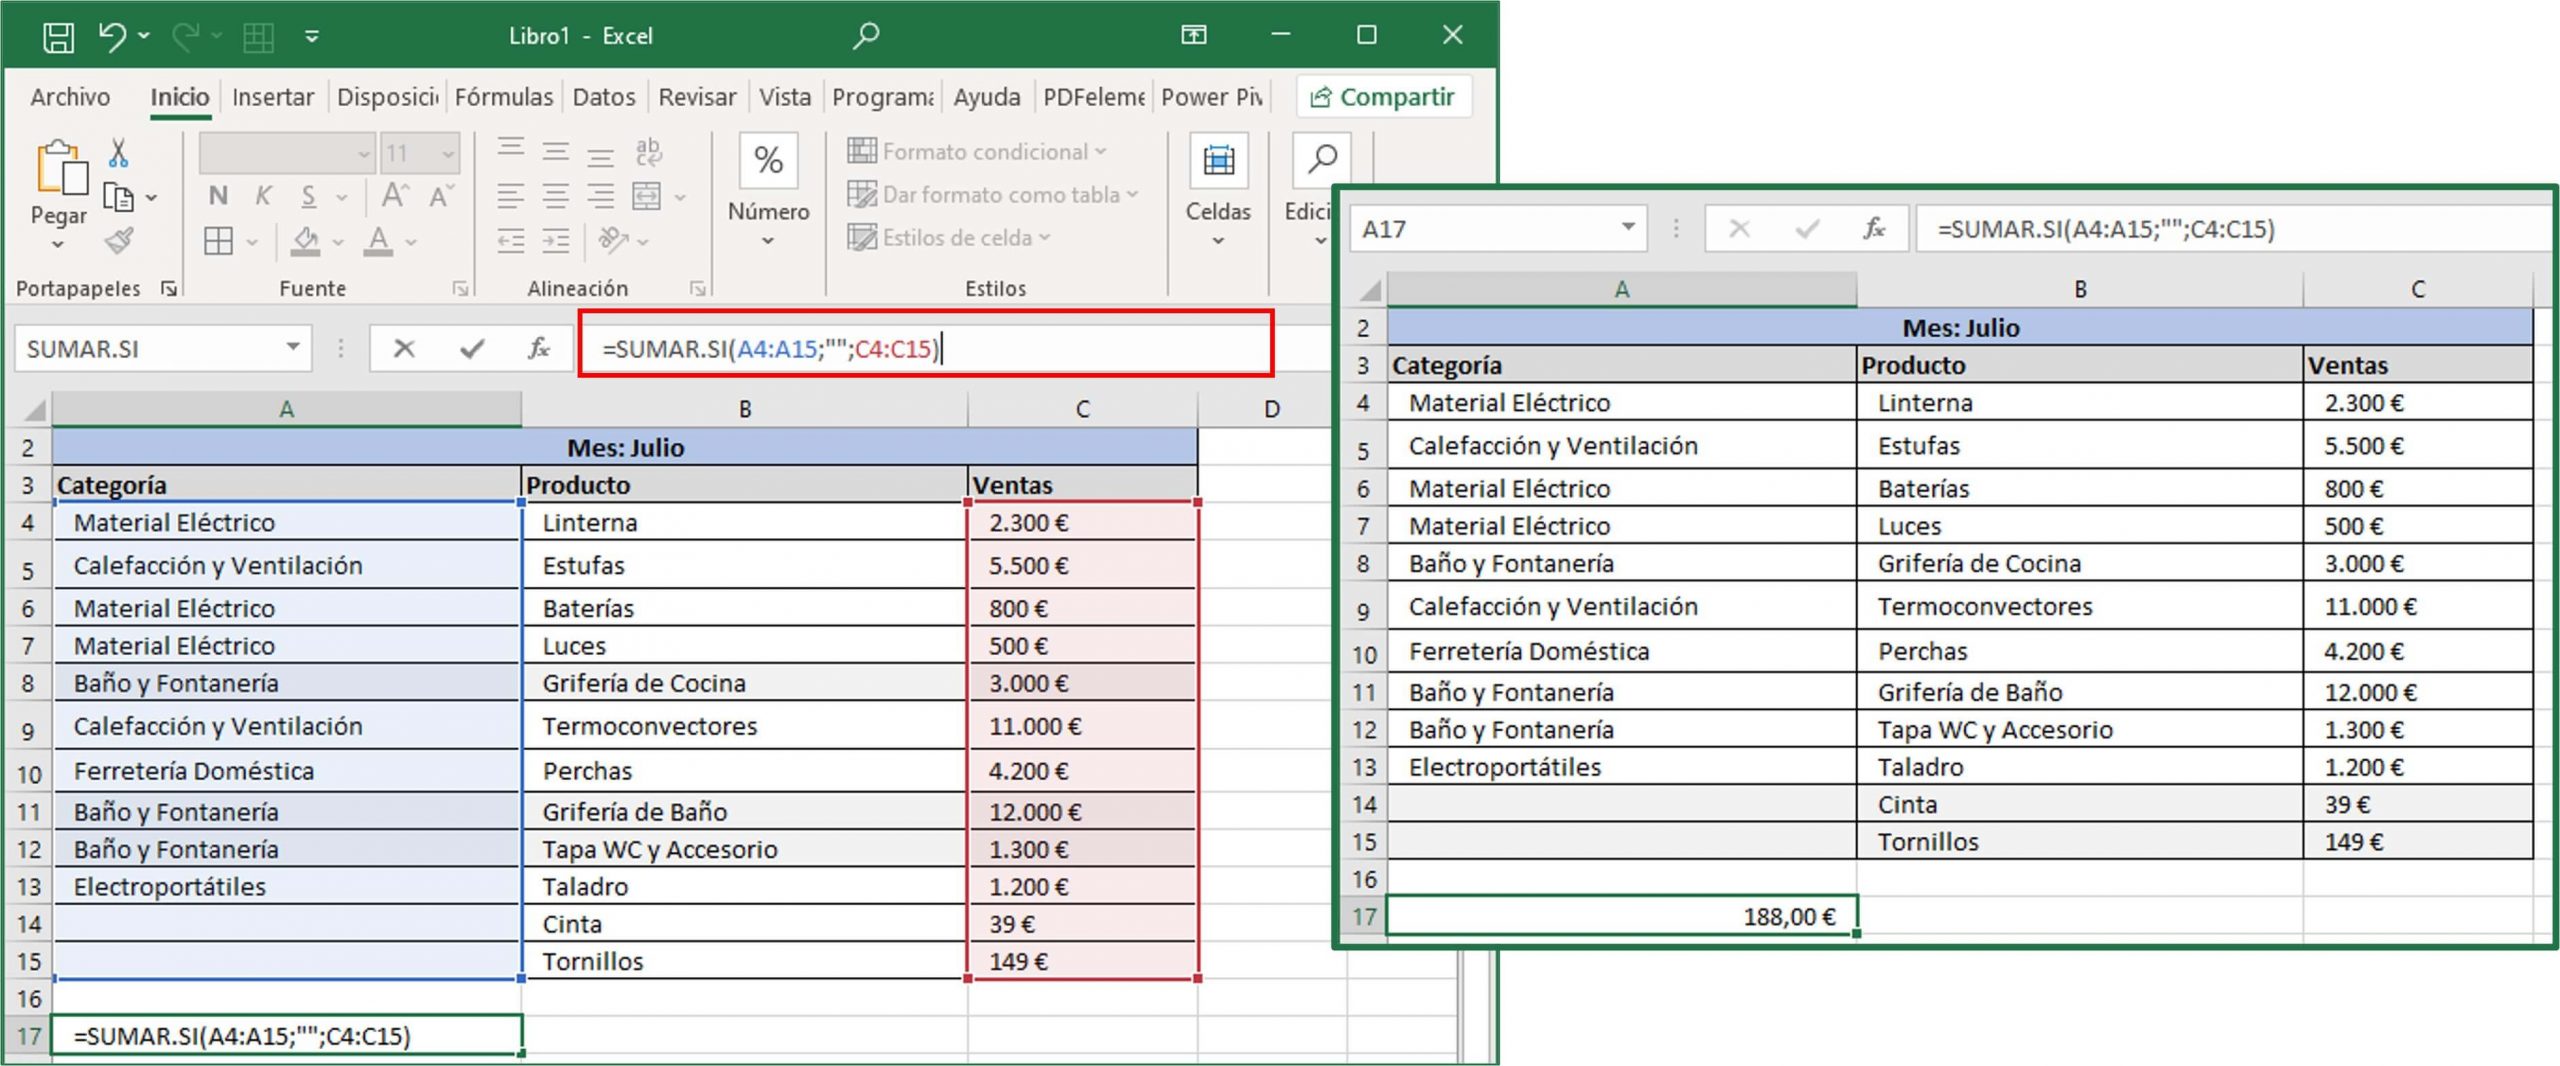This screenshot has height=1066, width=2560.
Task: Expand the Pegar dropdown arrow
Action: 57,245
